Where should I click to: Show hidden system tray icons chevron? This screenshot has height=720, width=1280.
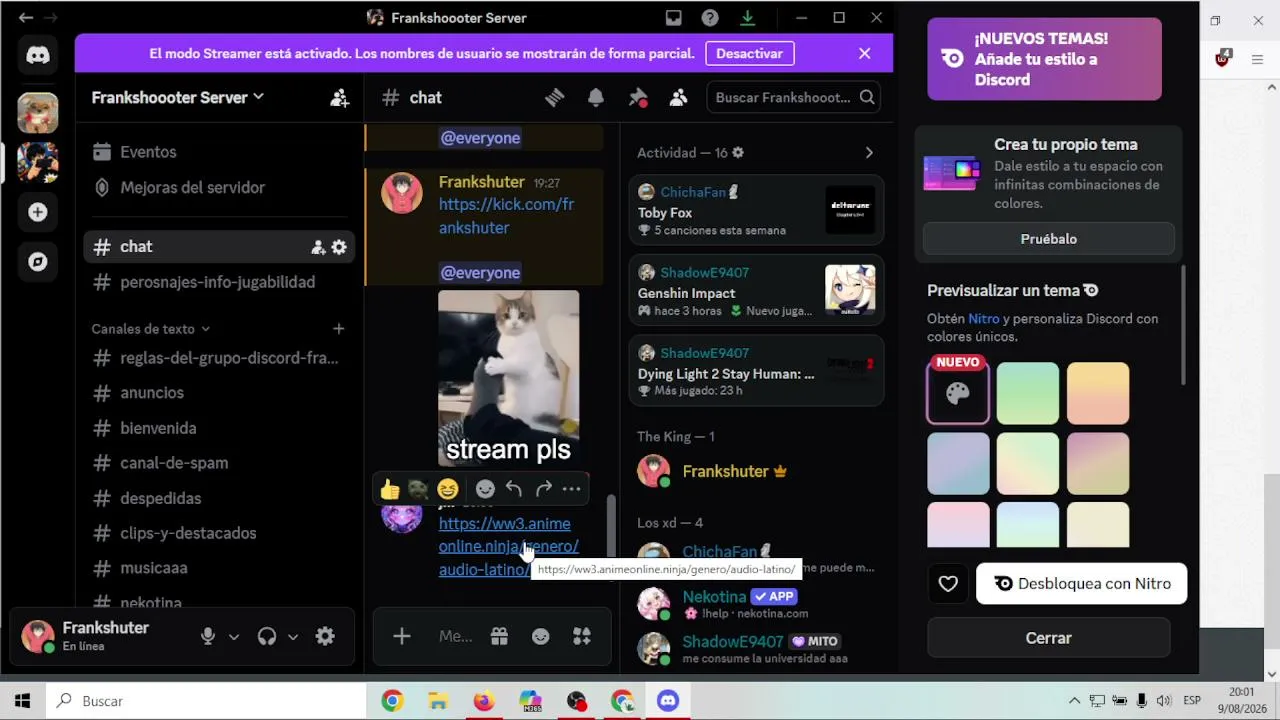click(1074, 701)
